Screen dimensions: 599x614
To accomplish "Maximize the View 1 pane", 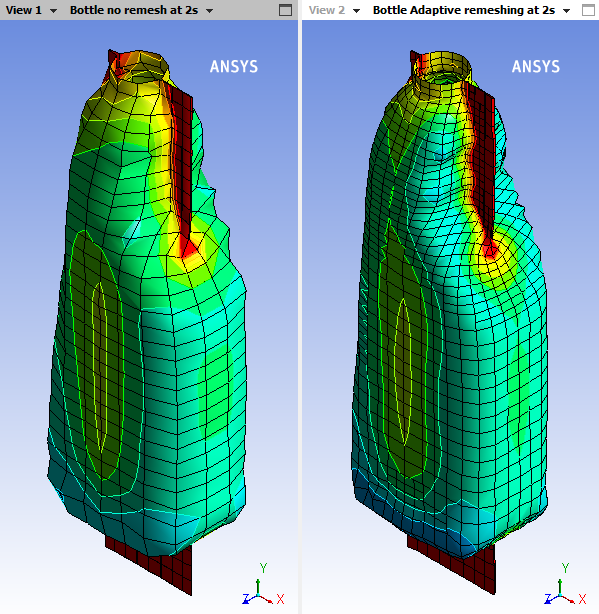I will 285,10.
